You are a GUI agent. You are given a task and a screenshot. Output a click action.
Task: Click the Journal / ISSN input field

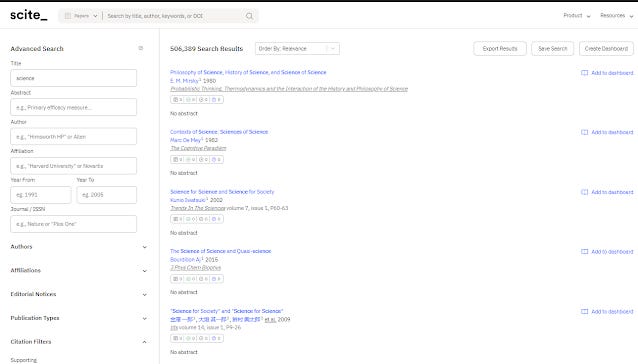coord(74,224)
